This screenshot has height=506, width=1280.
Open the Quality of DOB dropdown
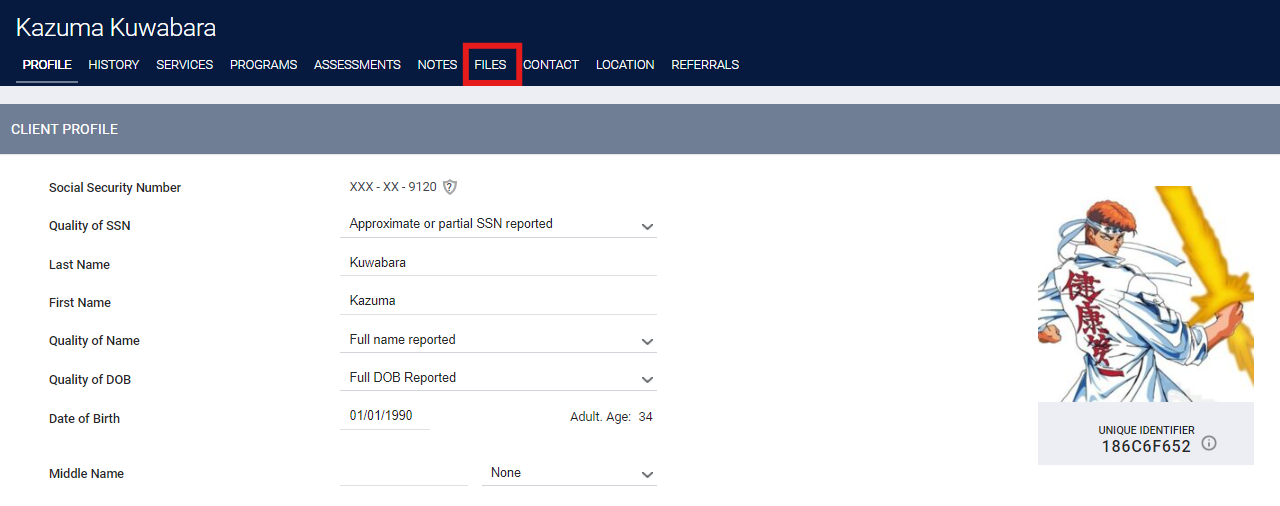pyautogui.click(x=498, y=378)
